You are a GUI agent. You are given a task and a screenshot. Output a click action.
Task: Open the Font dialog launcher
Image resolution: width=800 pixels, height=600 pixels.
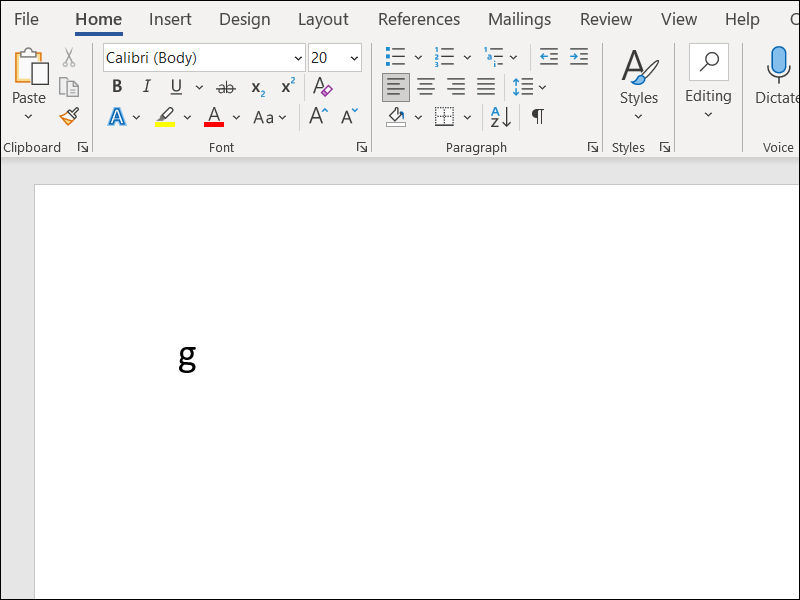tap(361, 147)
